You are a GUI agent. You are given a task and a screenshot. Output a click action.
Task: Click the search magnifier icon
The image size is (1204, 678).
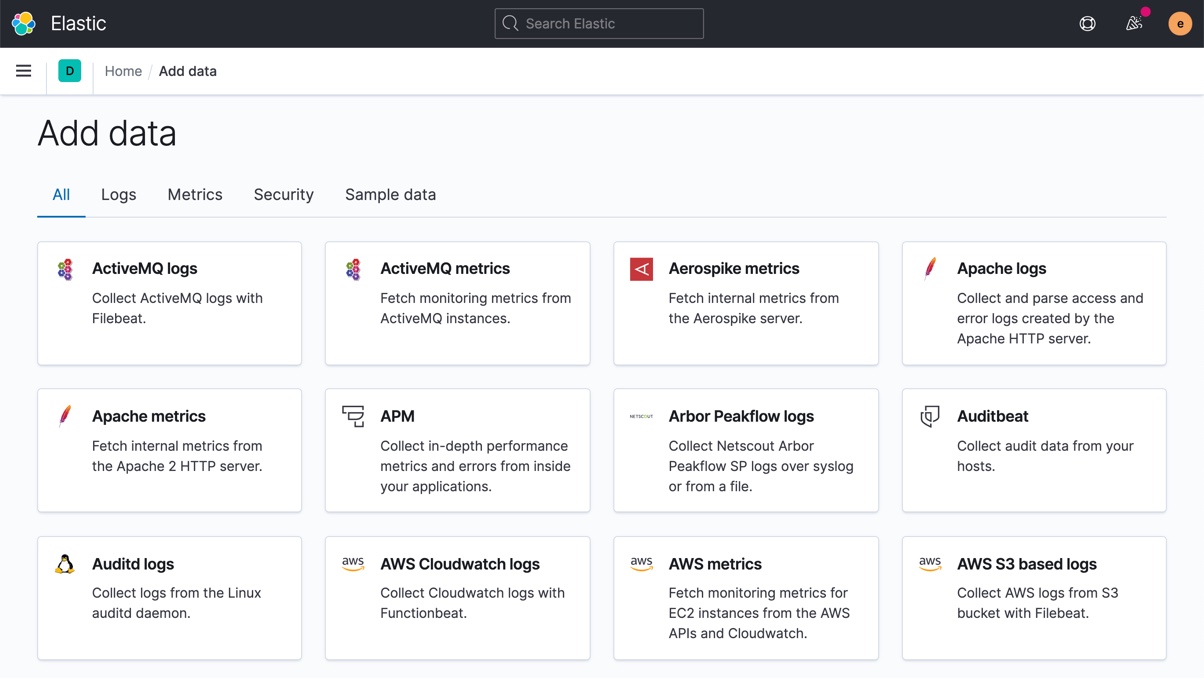[x=511, y=23]
